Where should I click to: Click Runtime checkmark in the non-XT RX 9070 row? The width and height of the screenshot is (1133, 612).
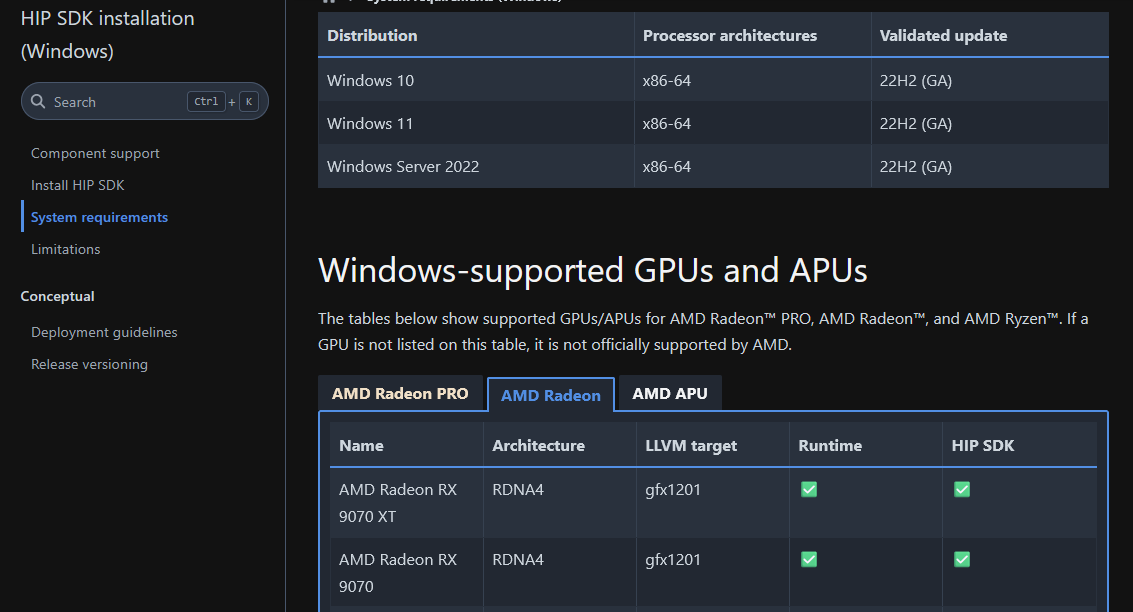(809, 559)
